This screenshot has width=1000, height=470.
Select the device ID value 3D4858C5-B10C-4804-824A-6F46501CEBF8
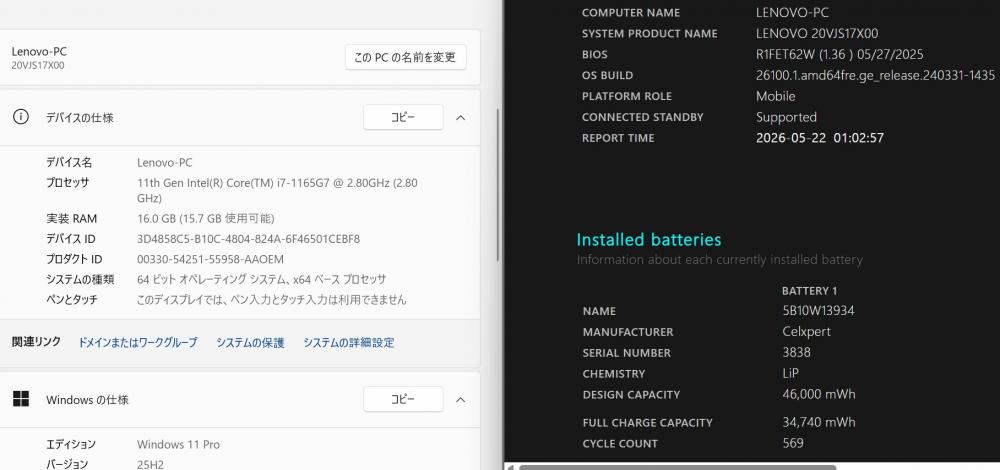pos(248,239)
